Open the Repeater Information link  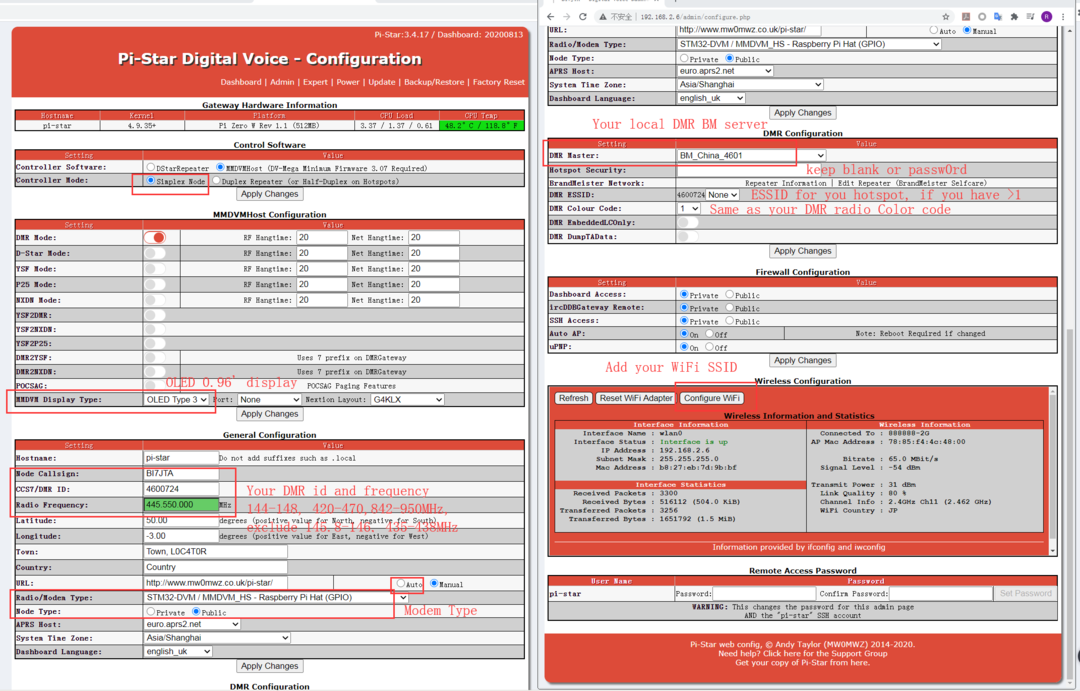(785, 183)
